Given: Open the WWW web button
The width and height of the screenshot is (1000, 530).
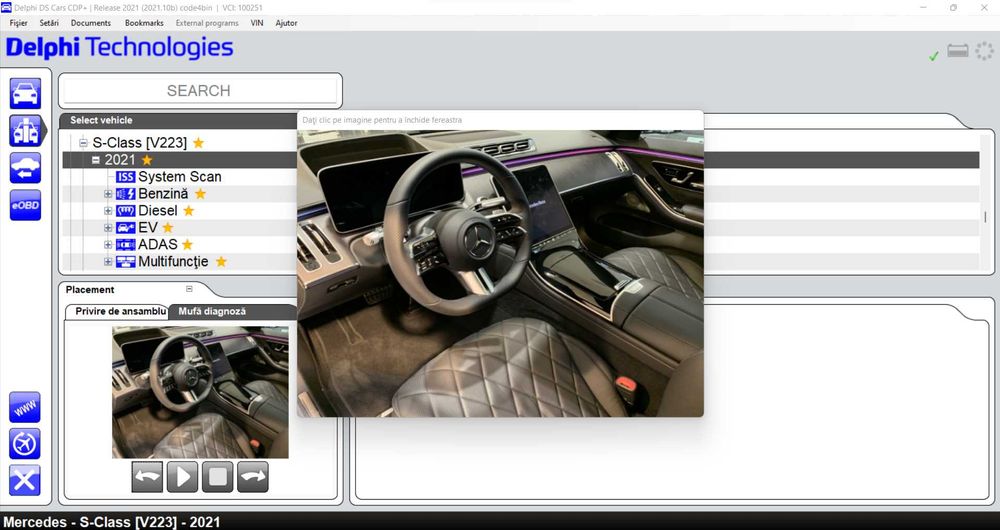Looking at the screenshot, I should pyautogui.click(x=25, y=407).
